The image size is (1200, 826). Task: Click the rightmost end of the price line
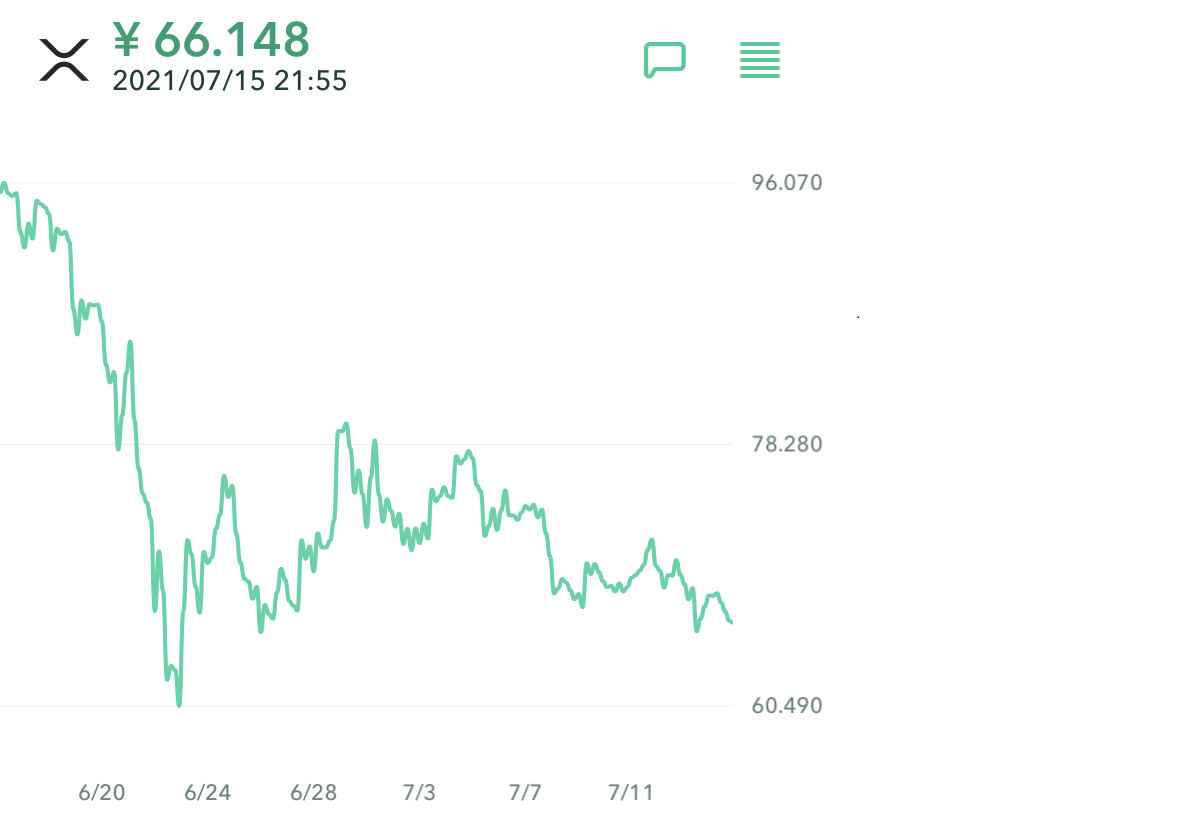click(x=731, y=622)
